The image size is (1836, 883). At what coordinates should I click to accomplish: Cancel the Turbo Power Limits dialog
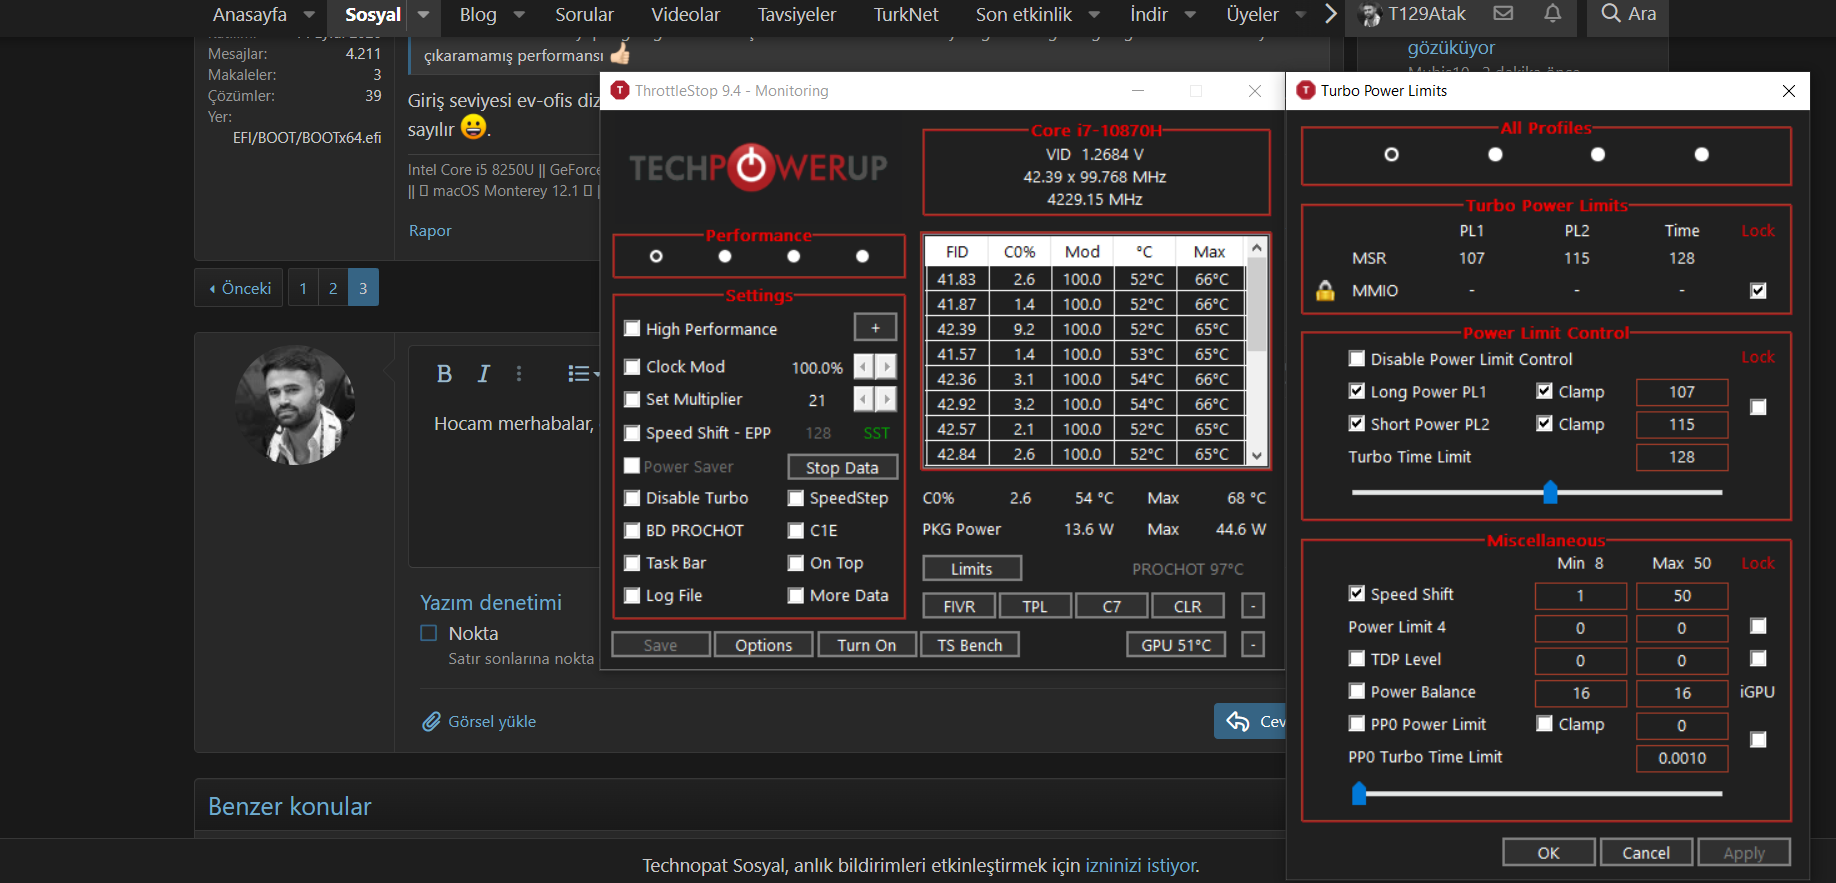tap(1646, 852)
